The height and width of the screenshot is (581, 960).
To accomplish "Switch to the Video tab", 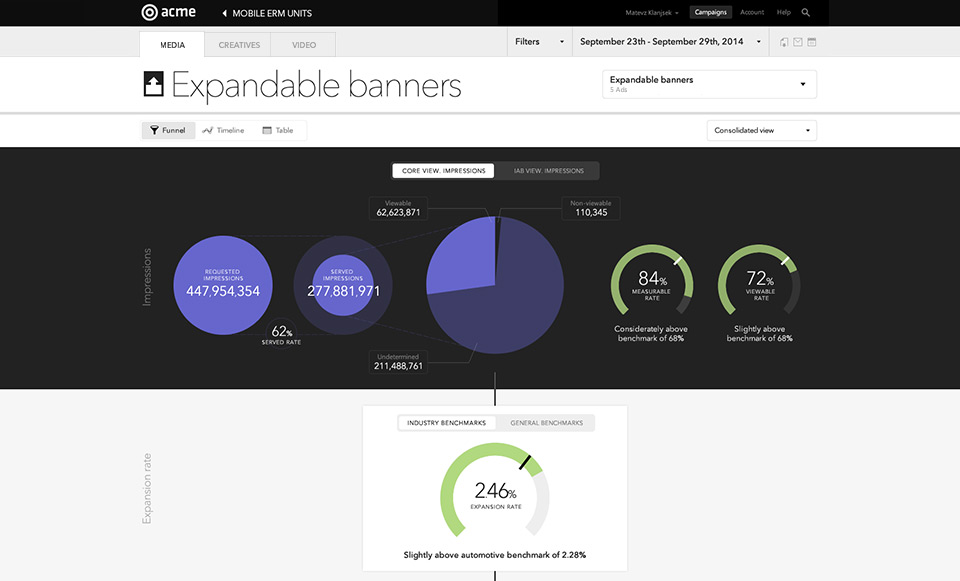I will 304,45.
